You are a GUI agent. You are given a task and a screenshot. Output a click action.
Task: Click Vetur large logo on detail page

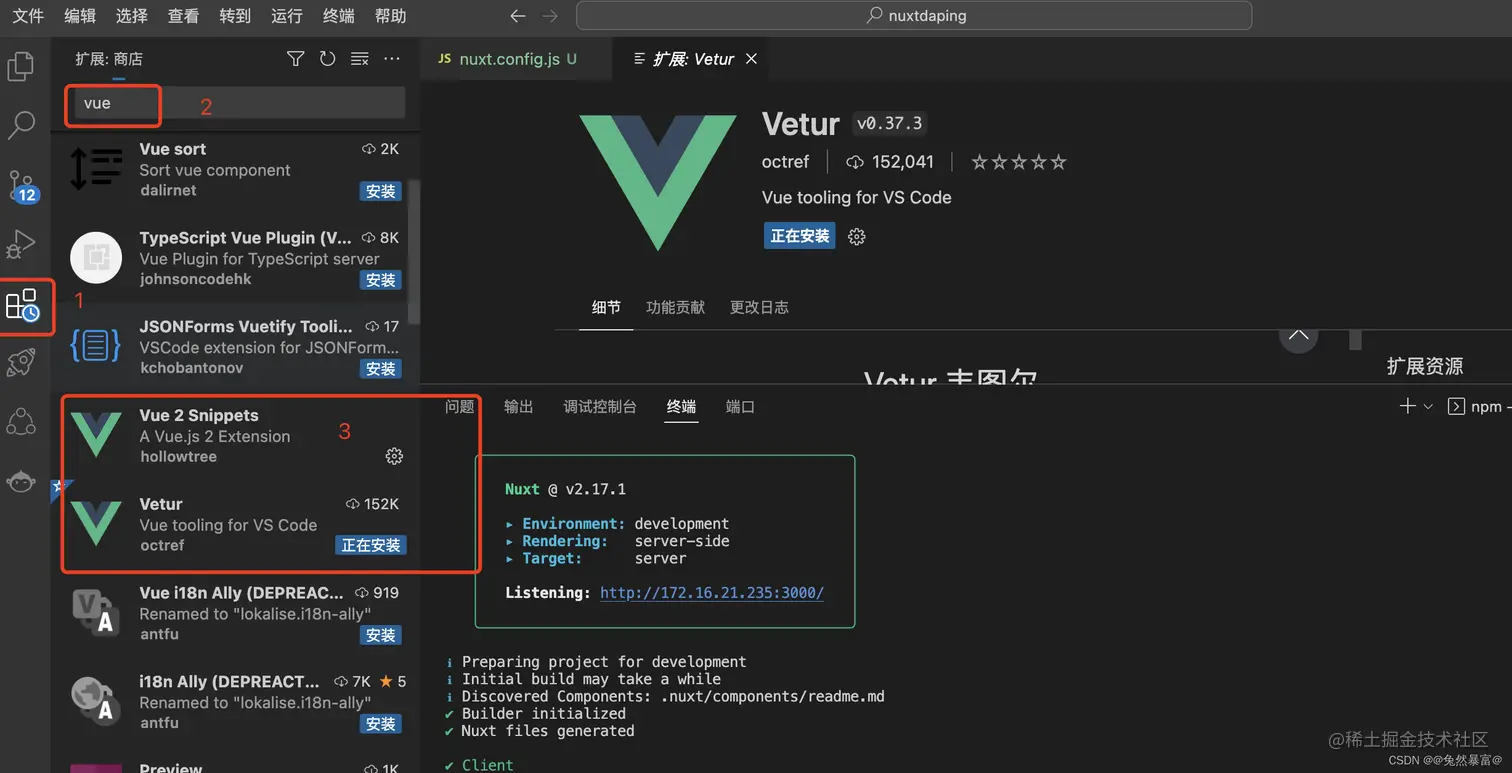pos(657,182)
